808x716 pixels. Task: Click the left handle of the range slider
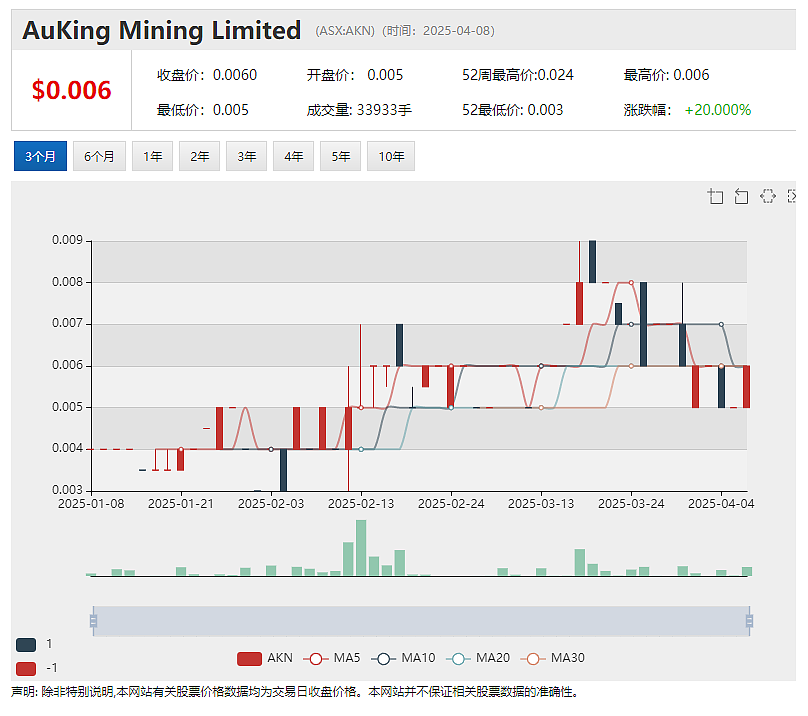coord(93,621)
